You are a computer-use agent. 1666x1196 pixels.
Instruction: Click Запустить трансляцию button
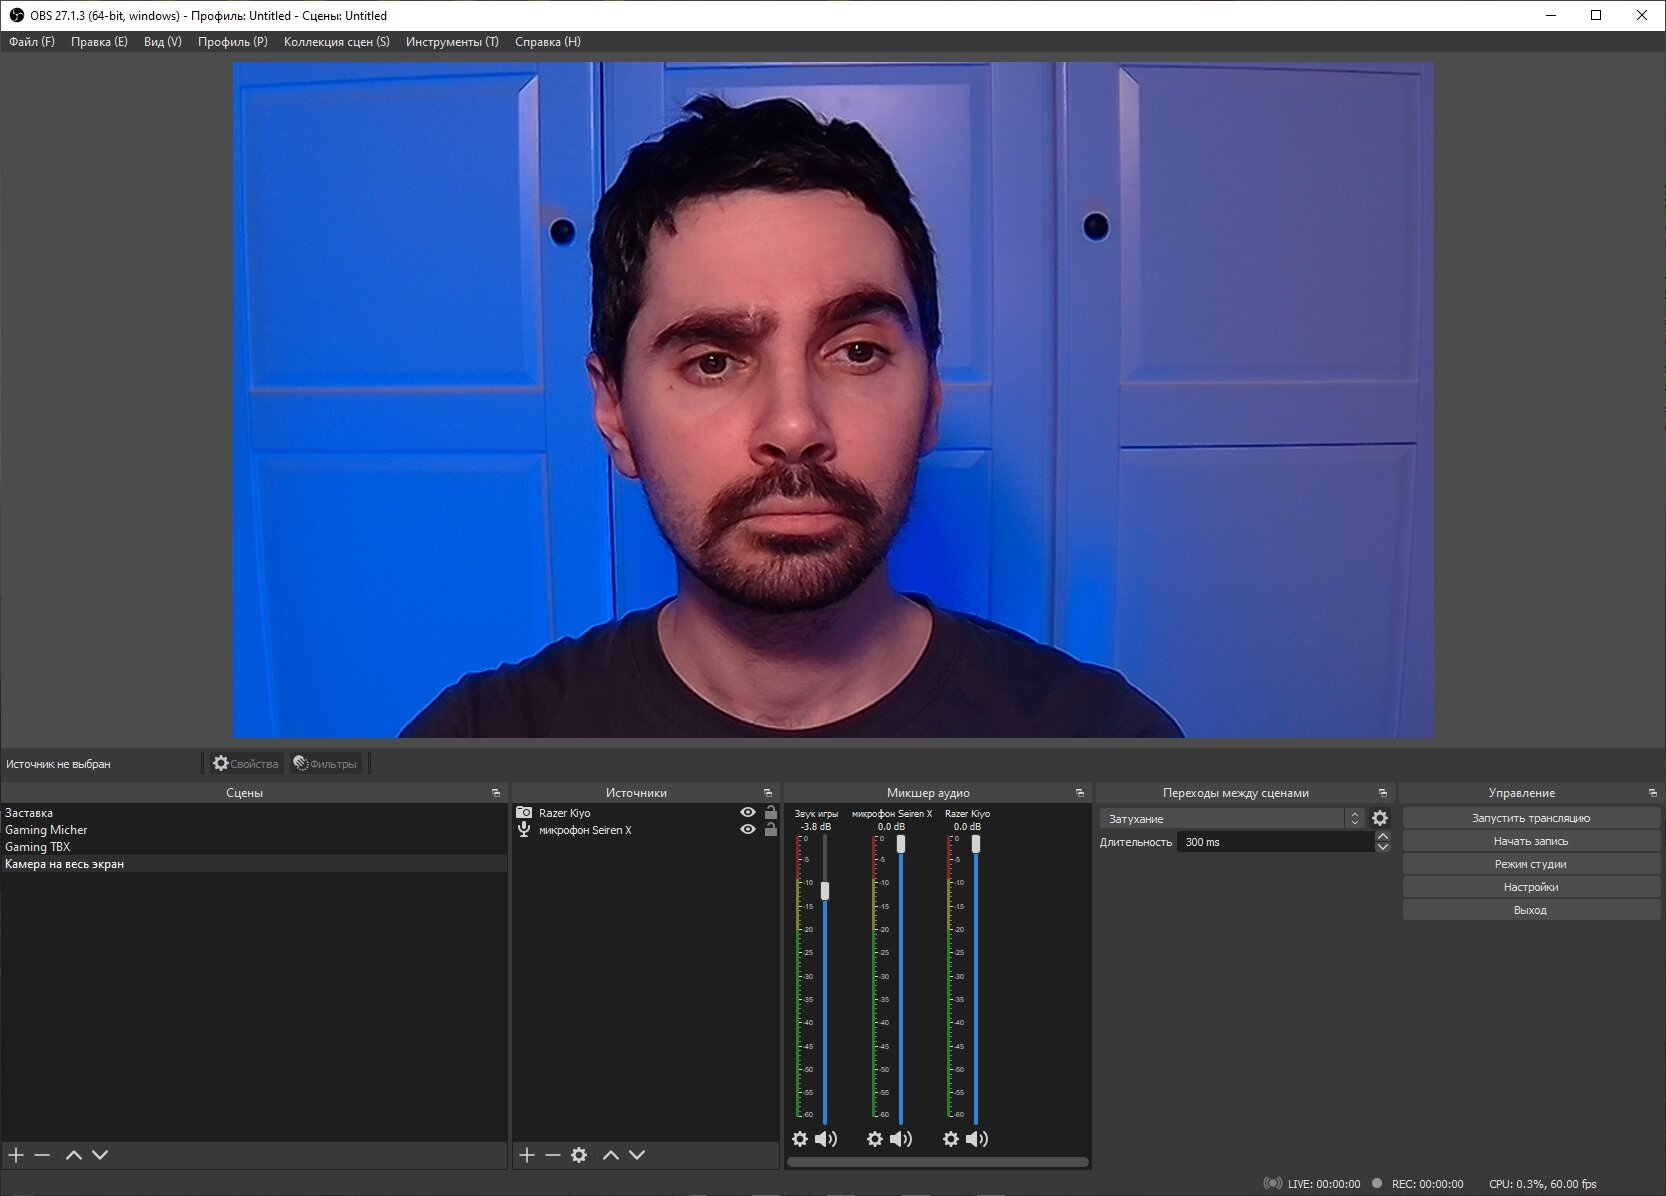(1531, 818)
